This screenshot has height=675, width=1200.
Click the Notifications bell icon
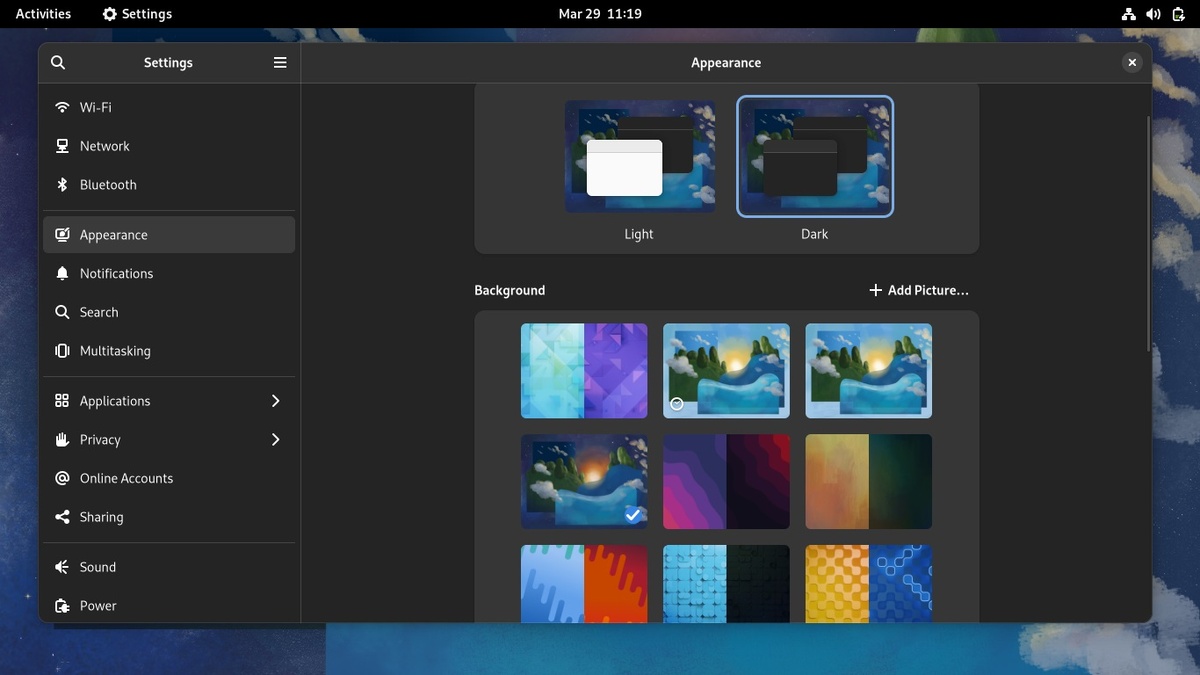[x=61, y=273]
